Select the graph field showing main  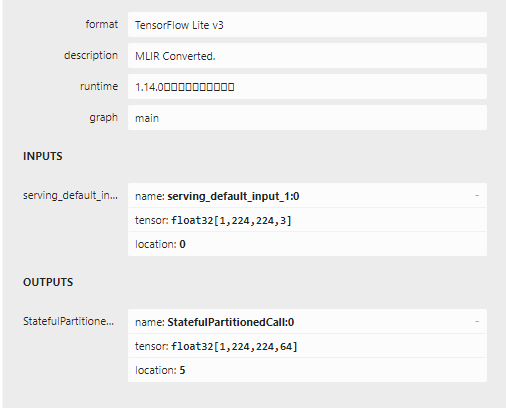click(307, 118)
